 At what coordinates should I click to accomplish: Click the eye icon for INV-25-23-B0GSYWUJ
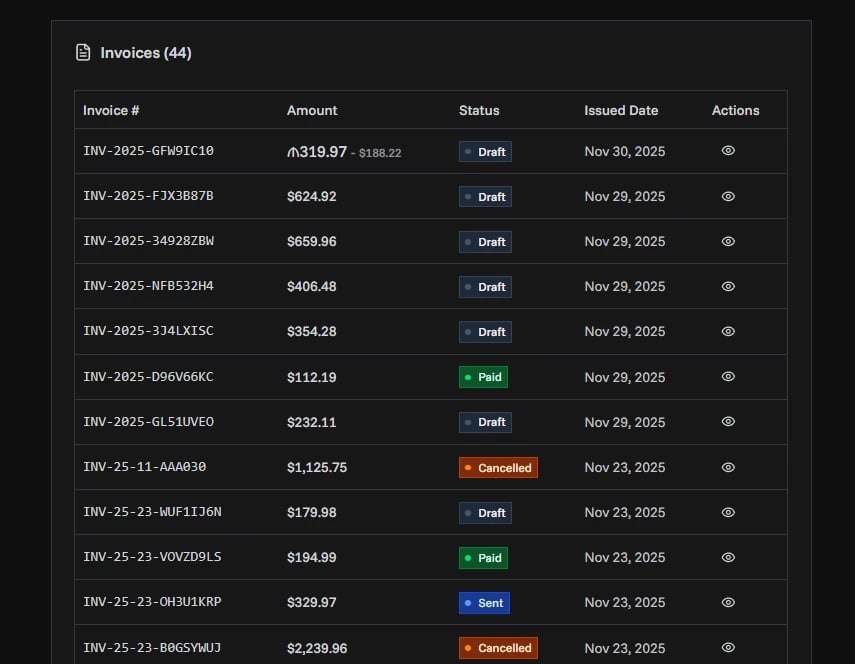727,648
